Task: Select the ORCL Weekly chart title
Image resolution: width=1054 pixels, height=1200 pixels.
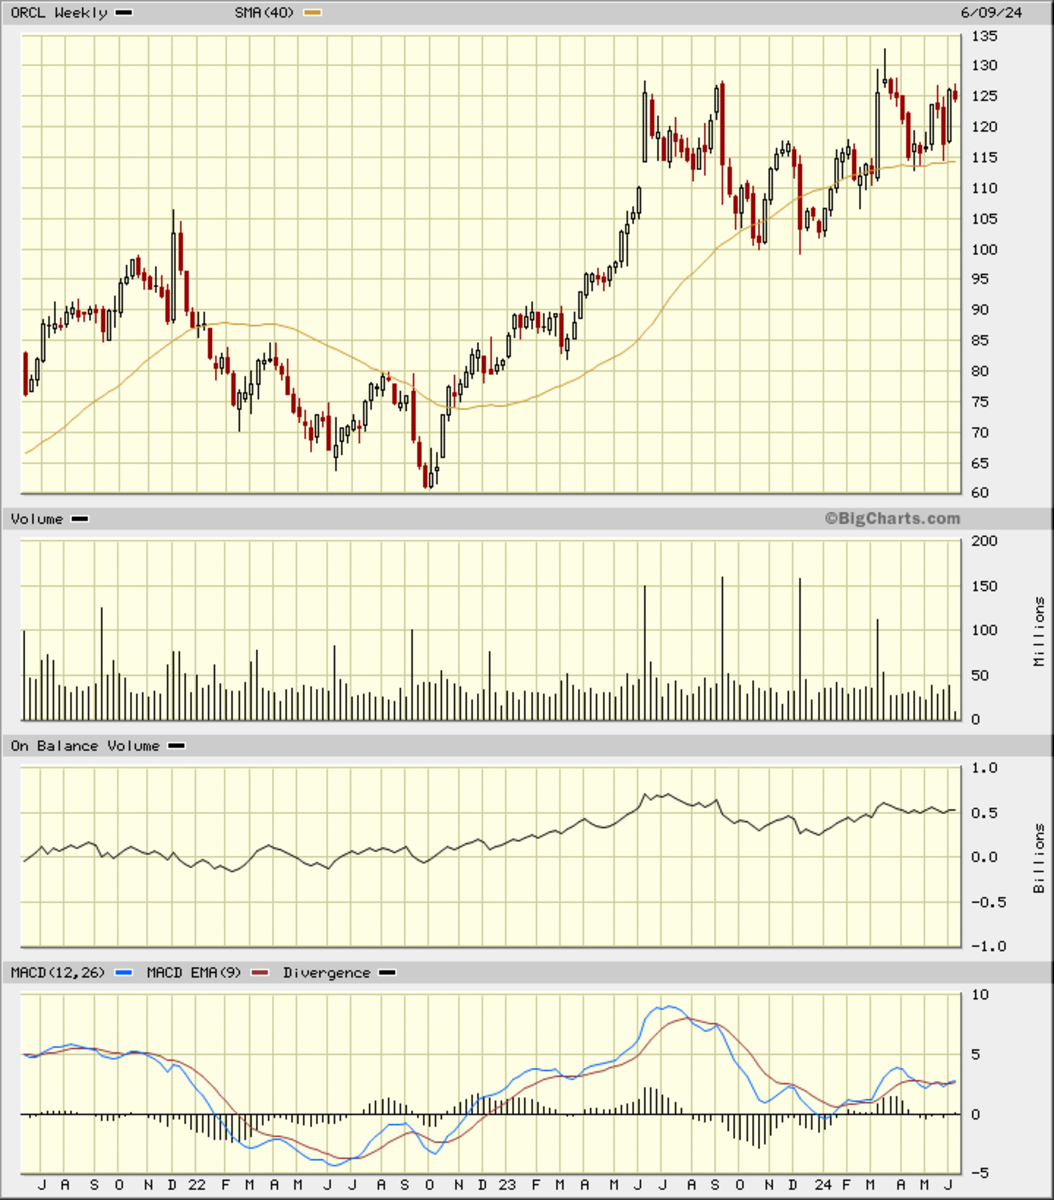Action: pyautogui.click(x=59, y=13)
